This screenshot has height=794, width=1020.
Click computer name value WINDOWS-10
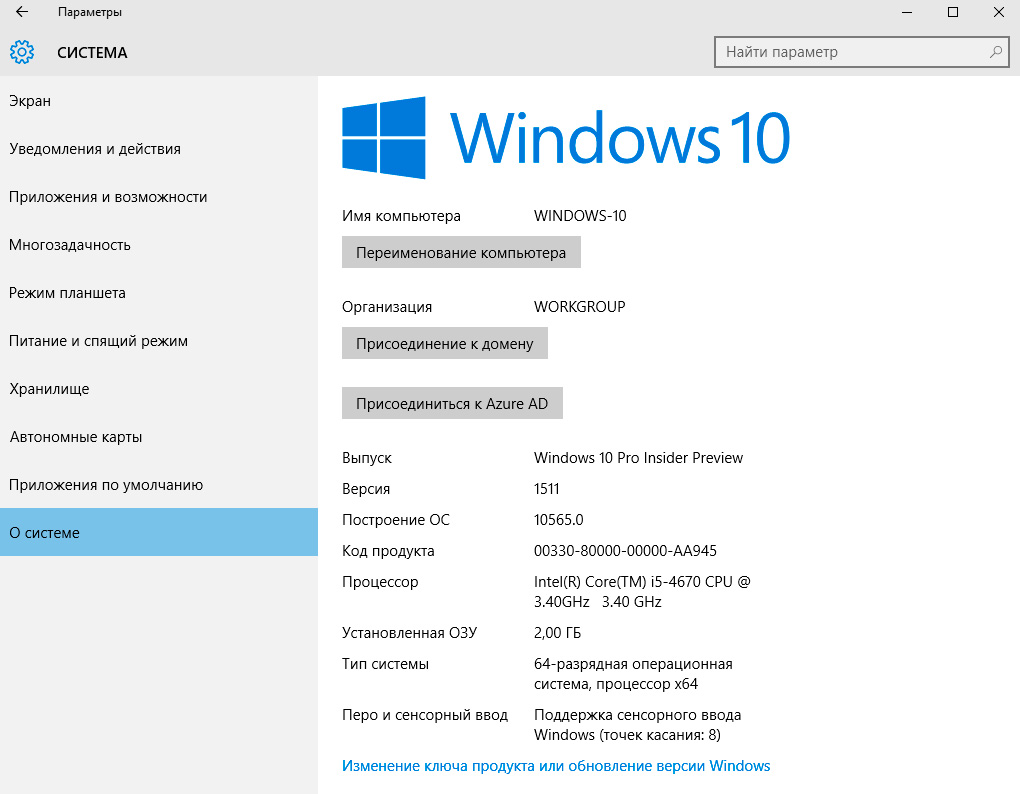pyautogui.click(x=580, y=216)
